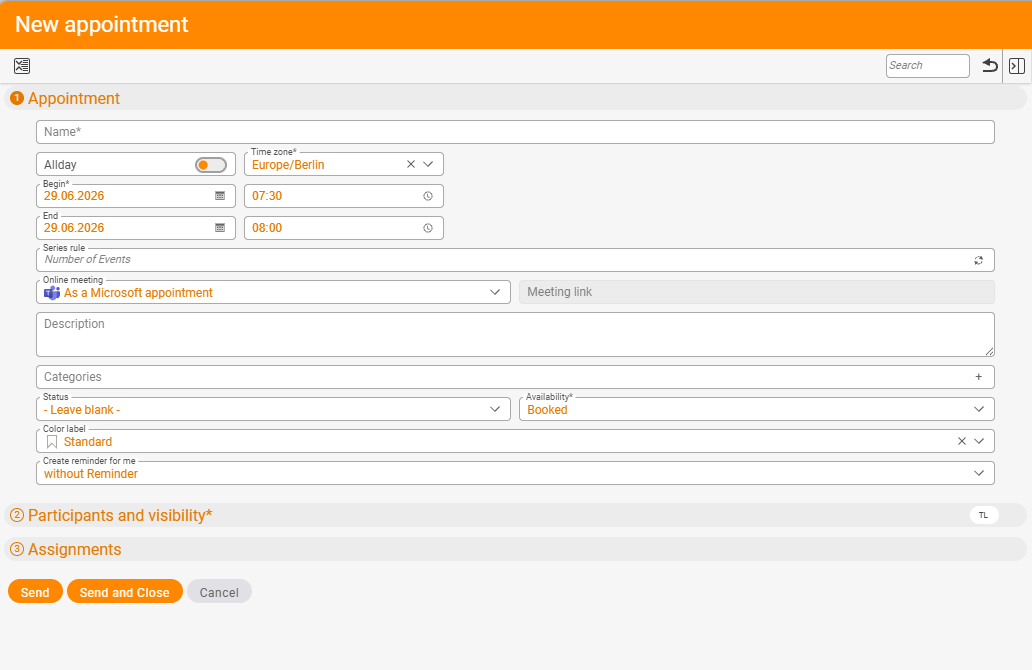Click the Categories field

click(515, 377)
